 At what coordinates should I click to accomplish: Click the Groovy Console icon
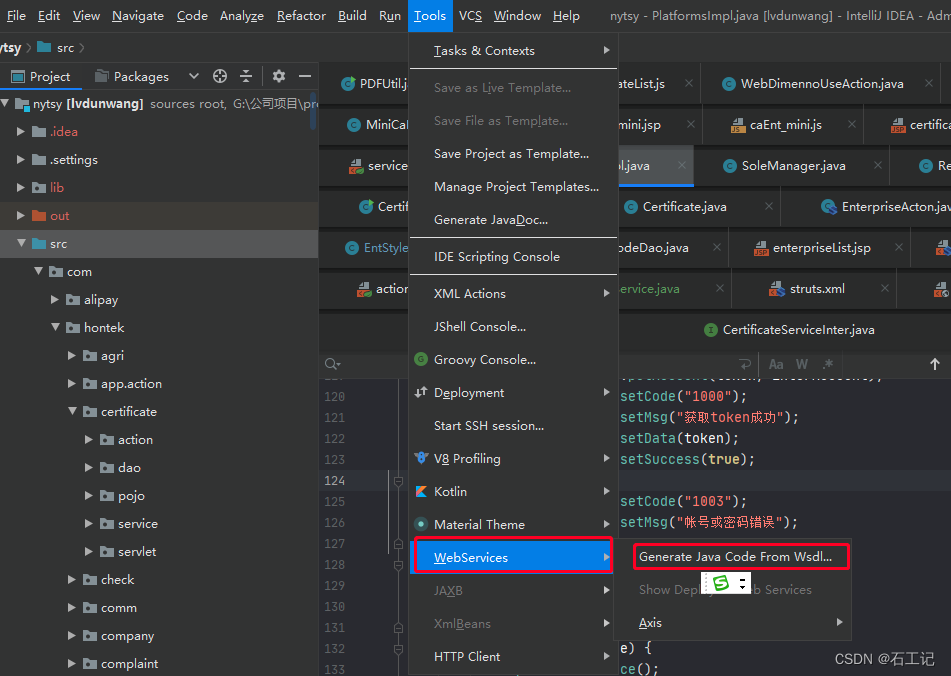coord(420,359)
